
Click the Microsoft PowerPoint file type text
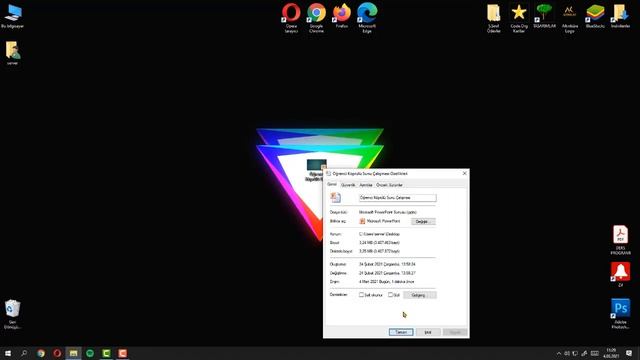pyautogui.click(x=388, y=212)
